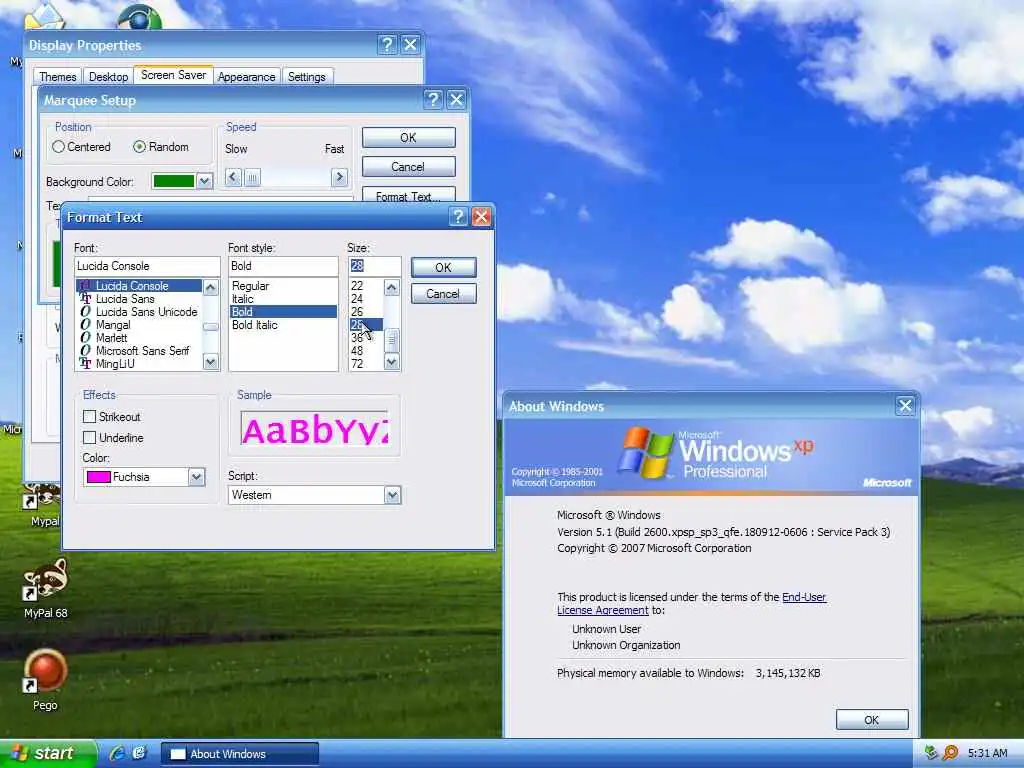Viewport: 1024px width, 768px height.
Task: Click speed slider right arrow toward Fast
Action: pos(339,177)
